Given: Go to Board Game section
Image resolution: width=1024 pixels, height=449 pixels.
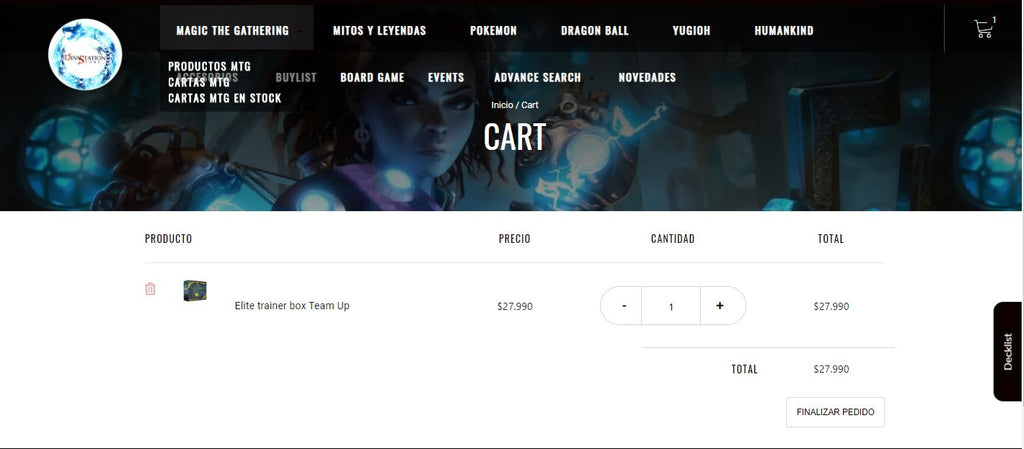Looking at the screenshot, I should tap(372, 77).
